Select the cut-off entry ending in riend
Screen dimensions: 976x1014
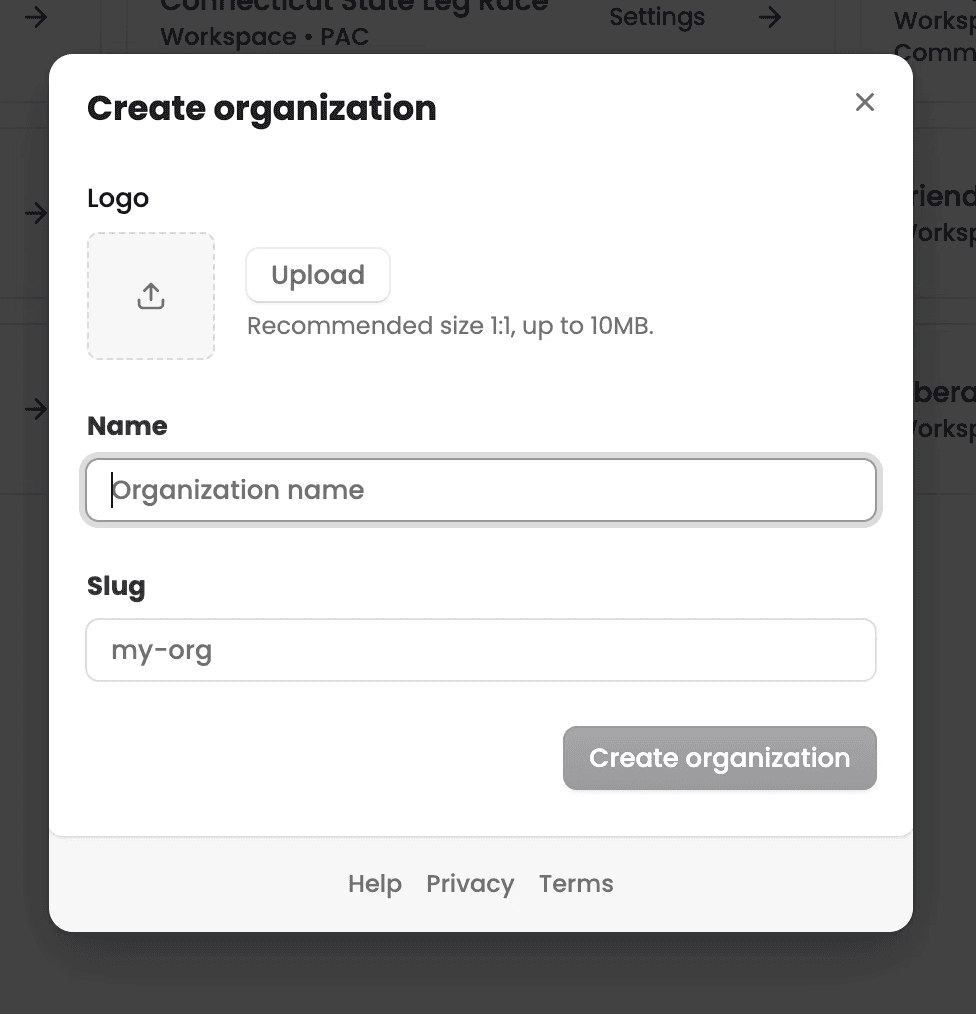point(942,213)
